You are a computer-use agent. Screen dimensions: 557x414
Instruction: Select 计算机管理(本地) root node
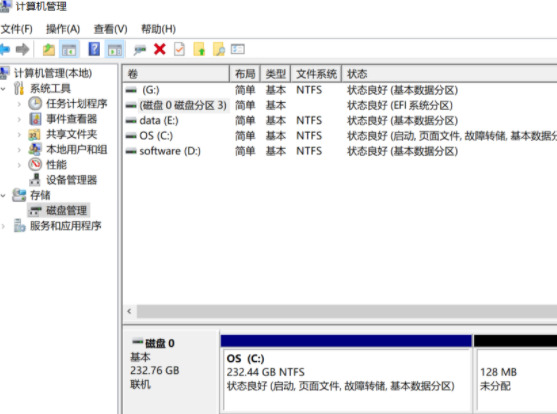tap(53, 73)
